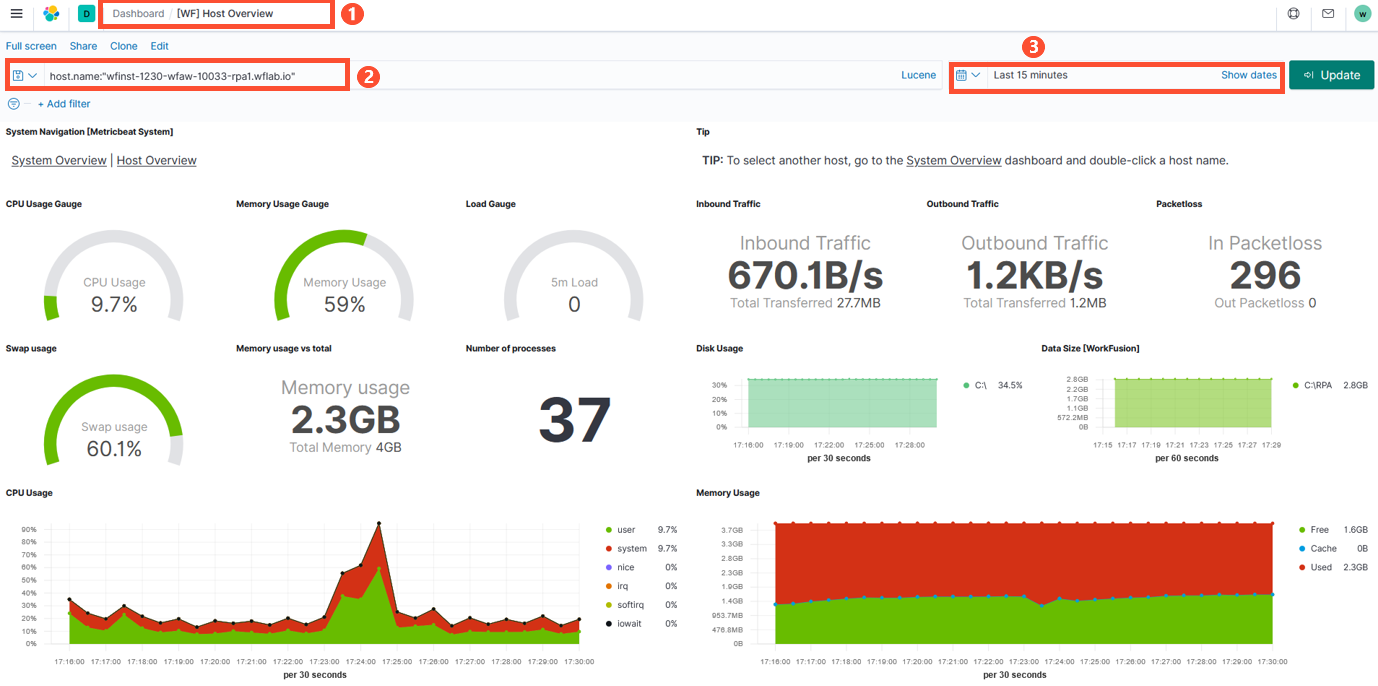Click the filter options icon
Image resolution: width=1378 pixels, height=686 pixels.
coord(14,104)
